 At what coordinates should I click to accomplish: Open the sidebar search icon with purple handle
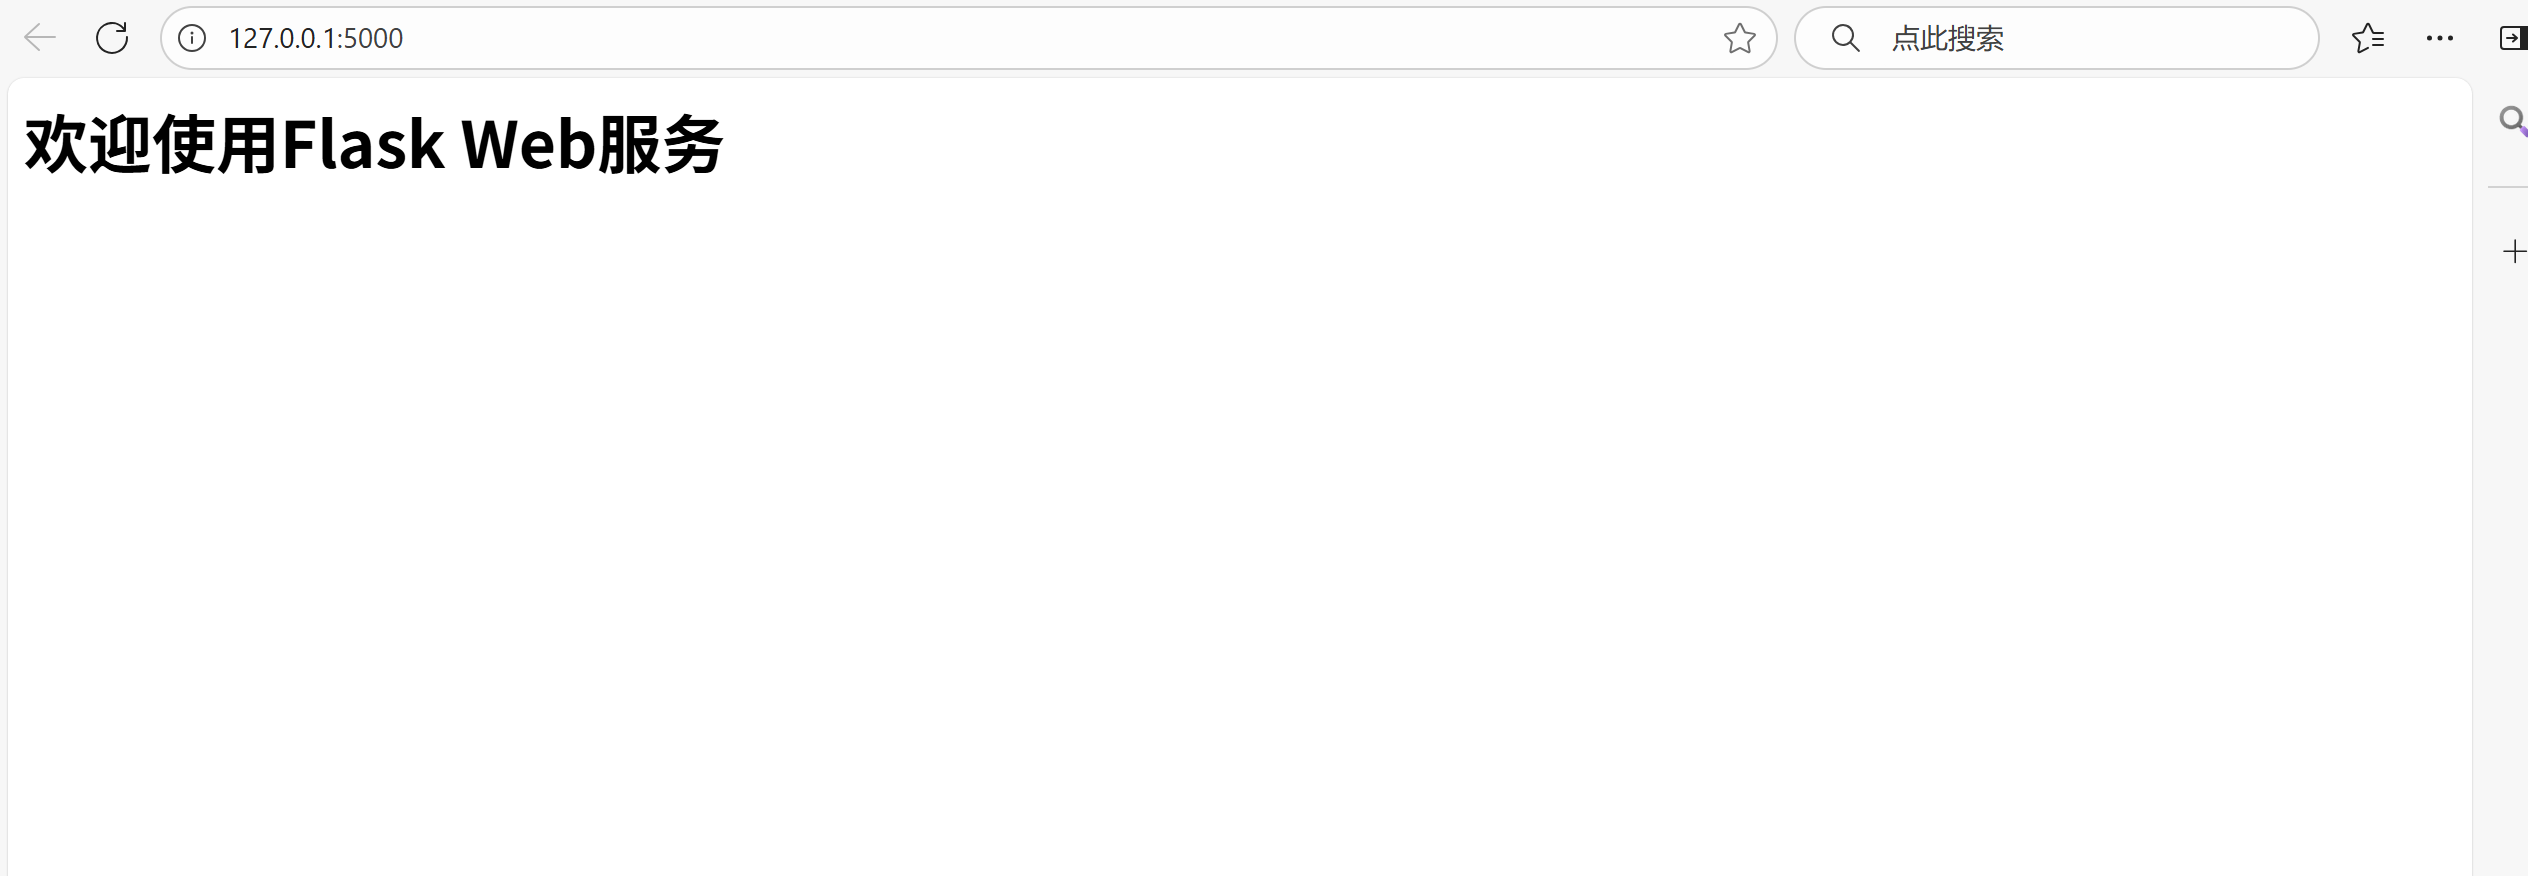pyautogui.click(x=2513, y=122)
